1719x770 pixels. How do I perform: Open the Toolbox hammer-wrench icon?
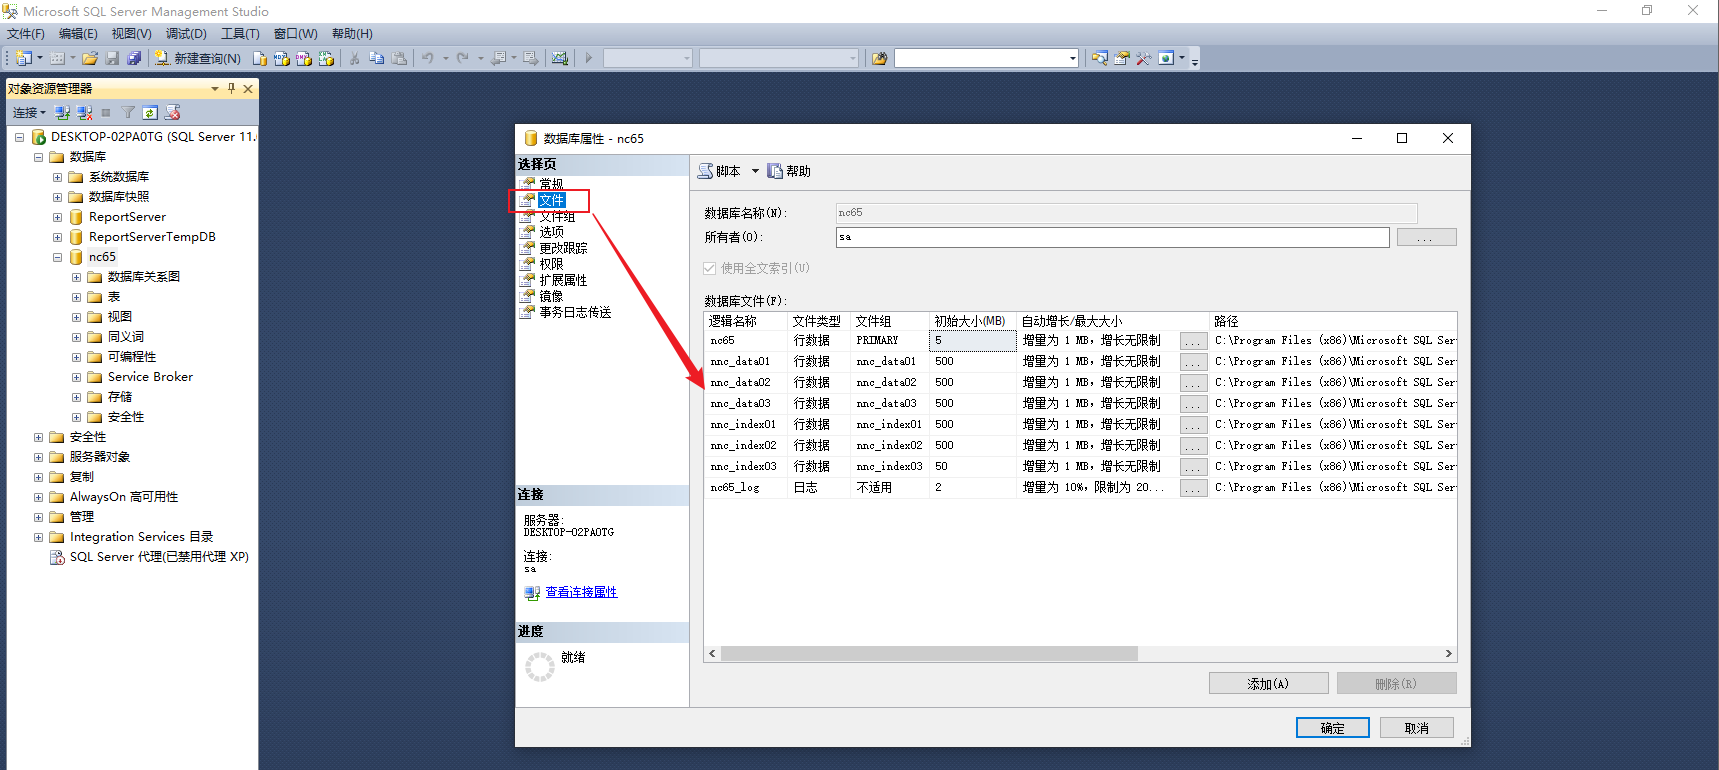click(x=1144, y=58)
